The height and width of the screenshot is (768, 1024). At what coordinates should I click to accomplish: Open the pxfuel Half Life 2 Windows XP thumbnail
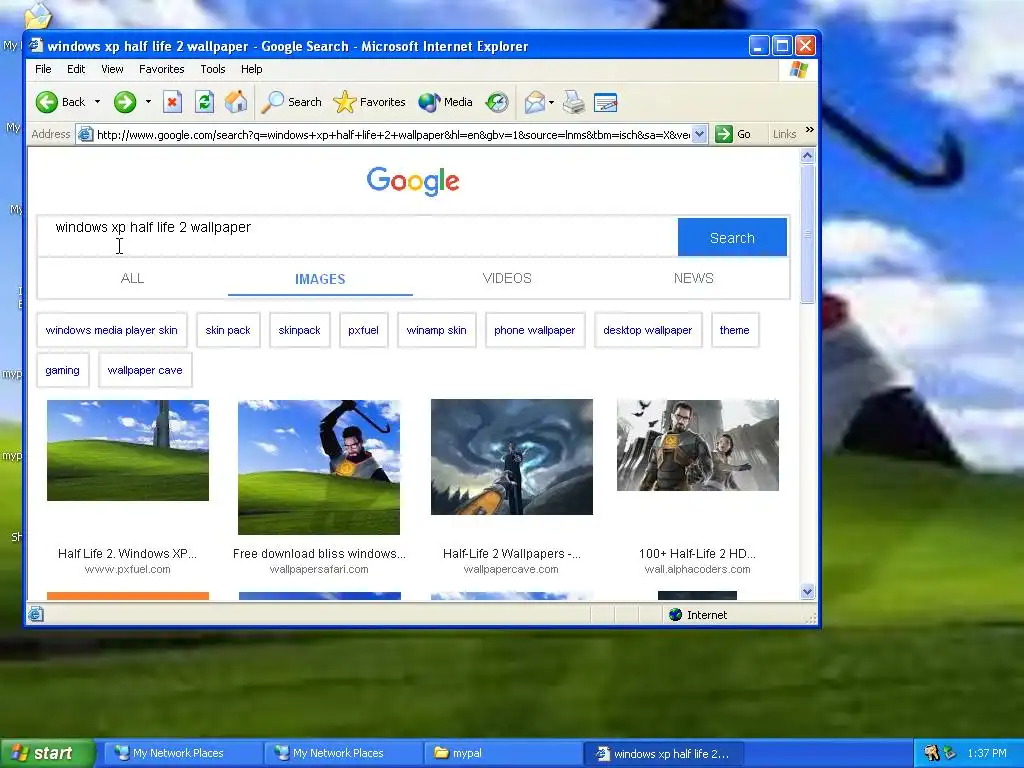coord(128,450)
